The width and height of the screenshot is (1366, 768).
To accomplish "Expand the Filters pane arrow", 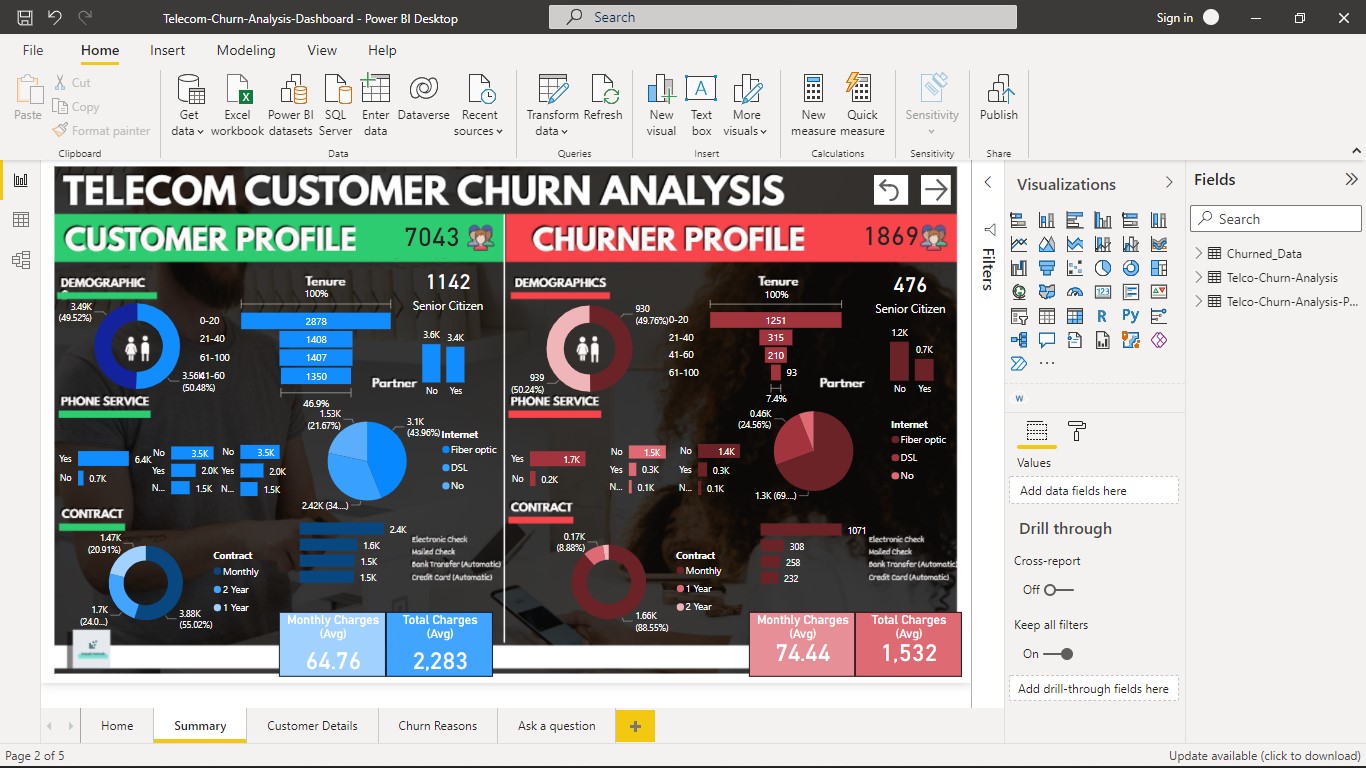I will 988,183.
